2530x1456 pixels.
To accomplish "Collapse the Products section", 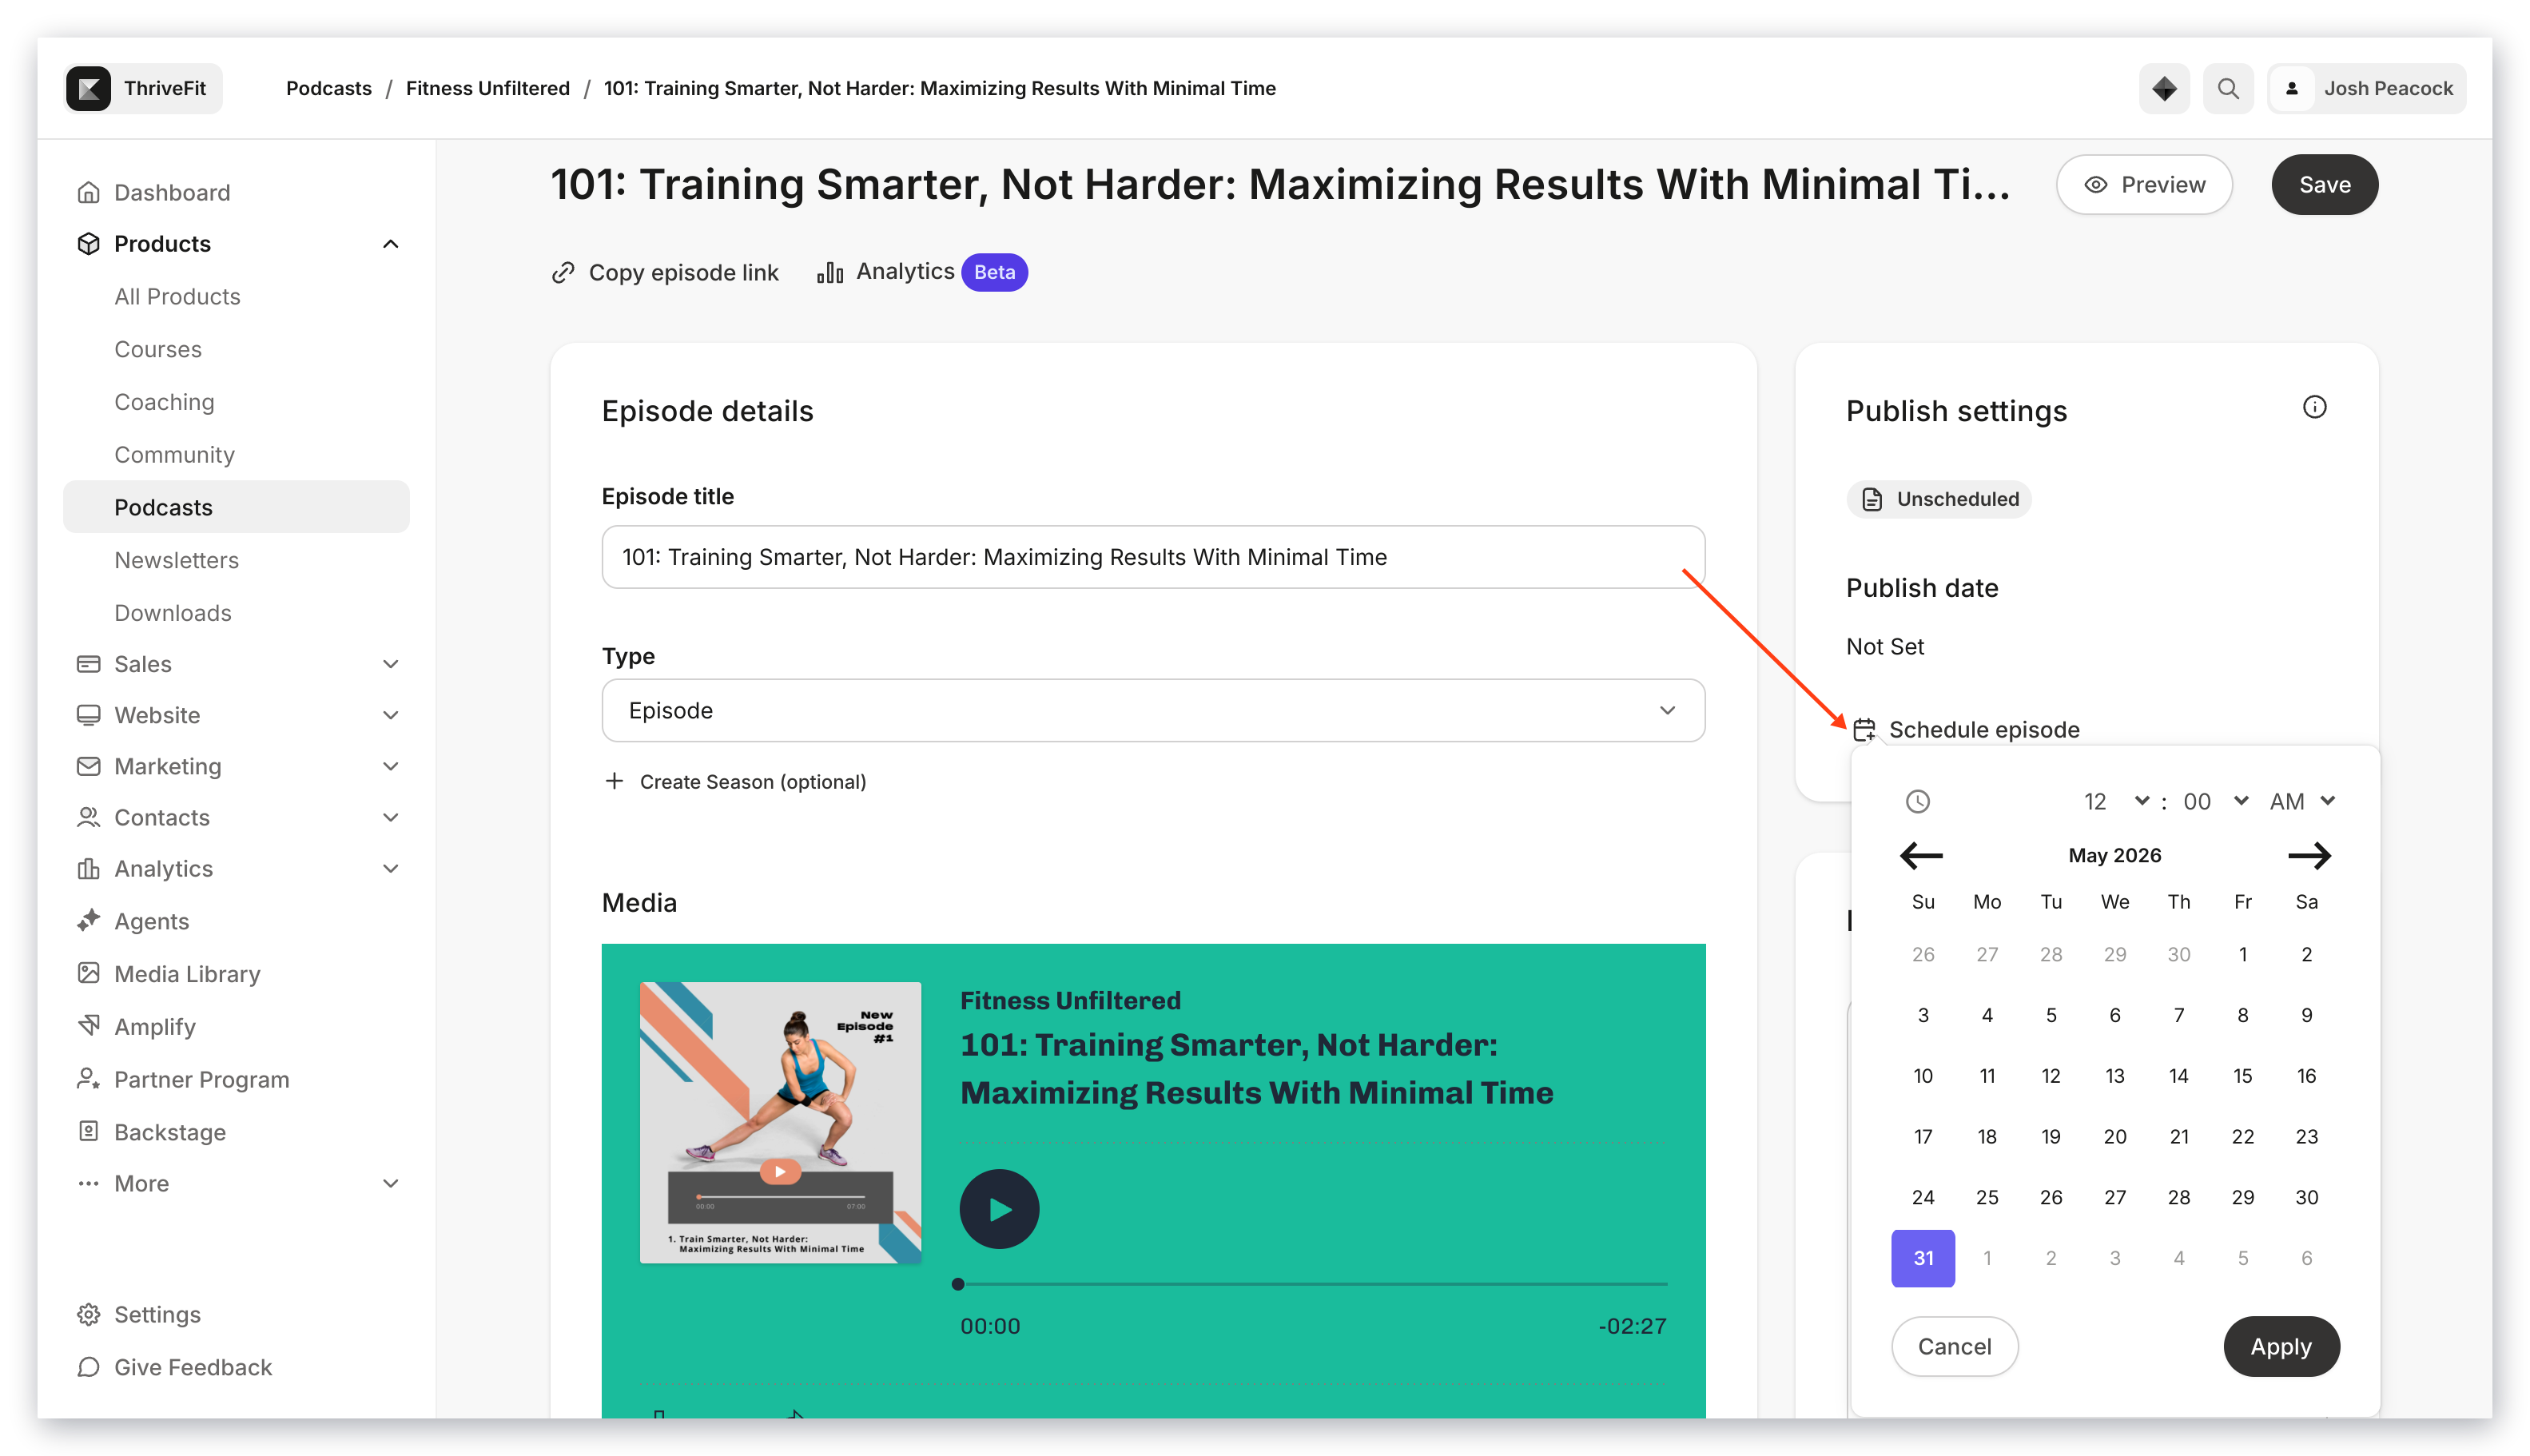I will tap(390, 244).
